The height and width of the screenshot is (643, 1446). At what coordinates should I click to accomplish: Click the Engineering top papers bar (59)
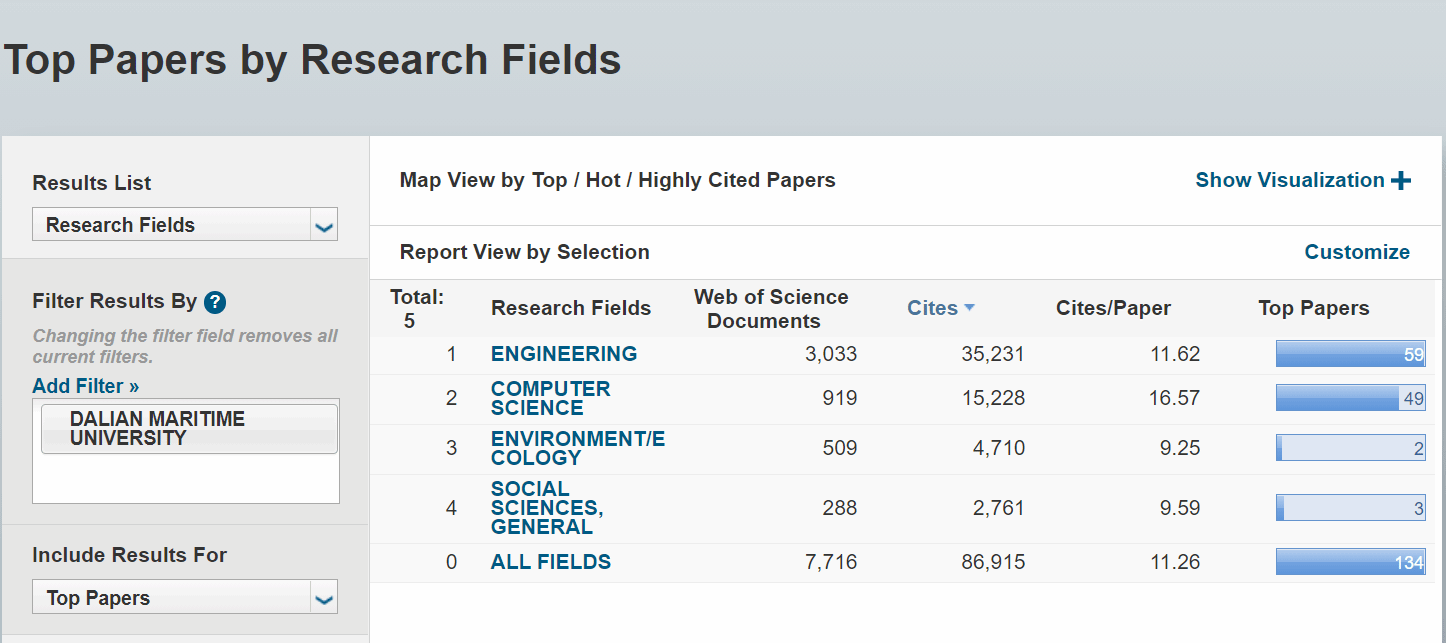(x=1350, y=354)
